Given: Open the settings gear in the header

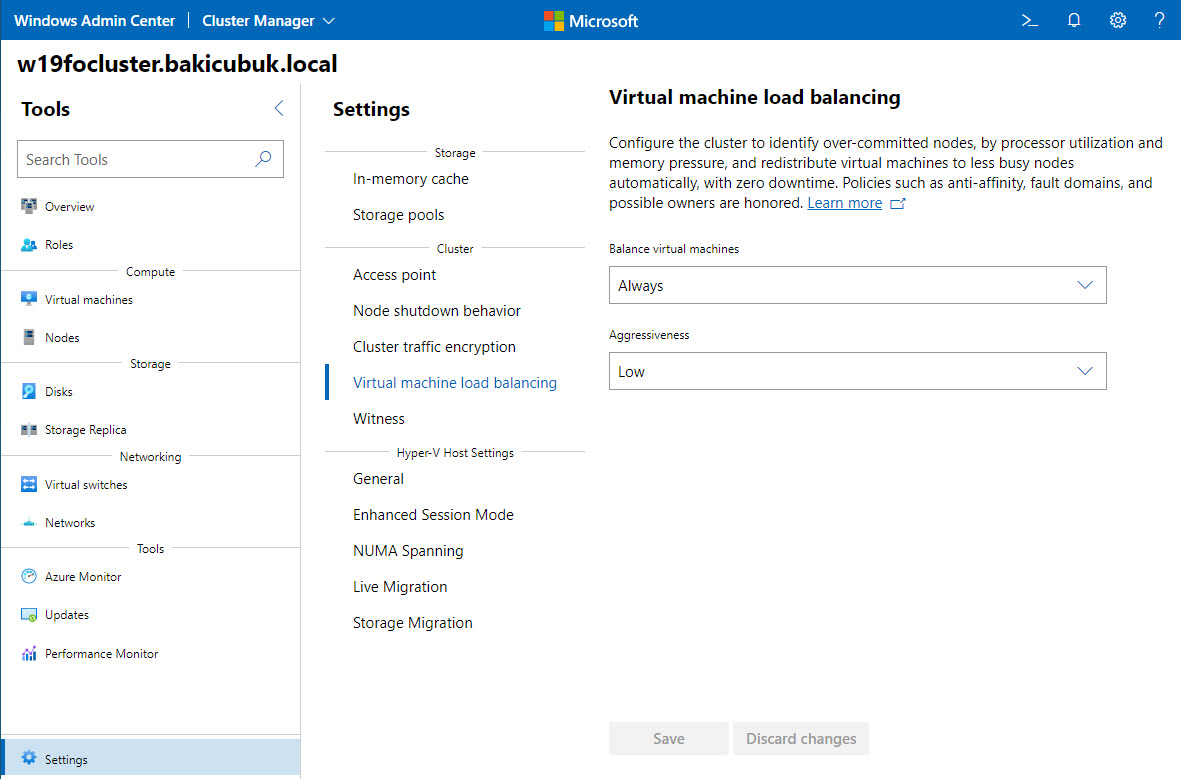Looking at the screenshot, I should click(1118, 20).
